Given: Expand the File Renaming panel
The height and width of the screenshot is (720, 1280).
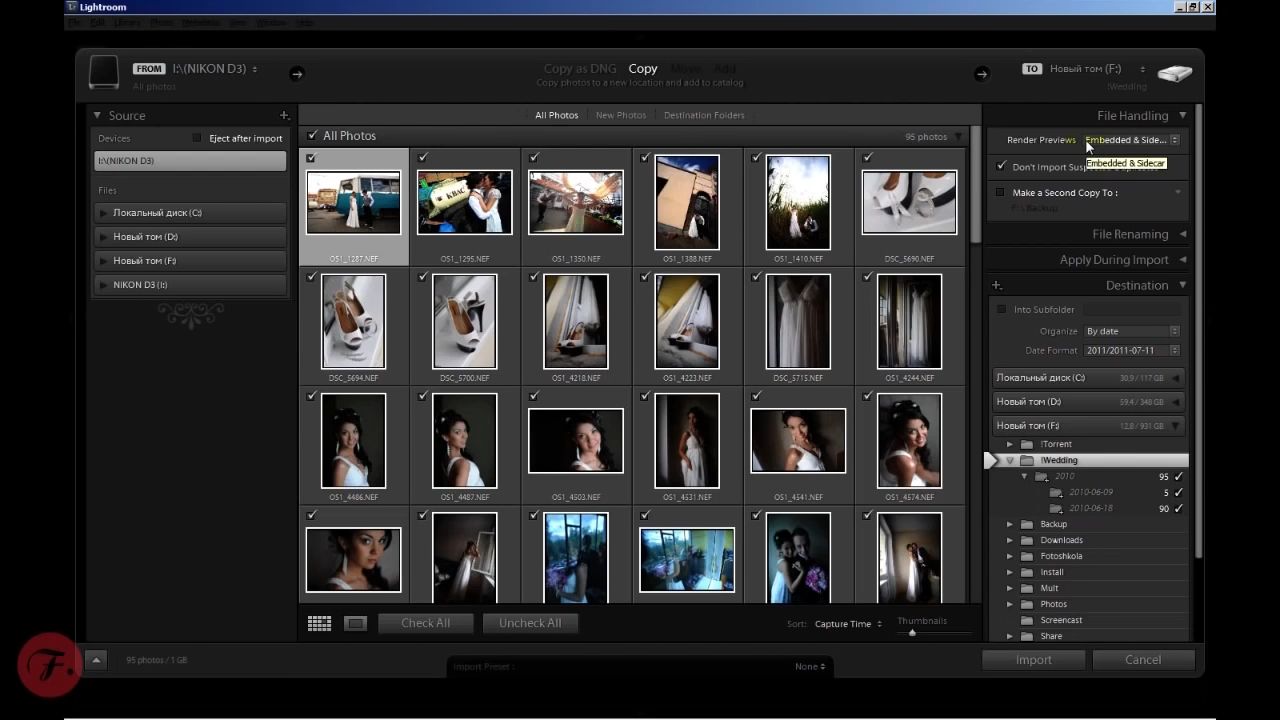Looking at the screenshot, I should 1130,234.
